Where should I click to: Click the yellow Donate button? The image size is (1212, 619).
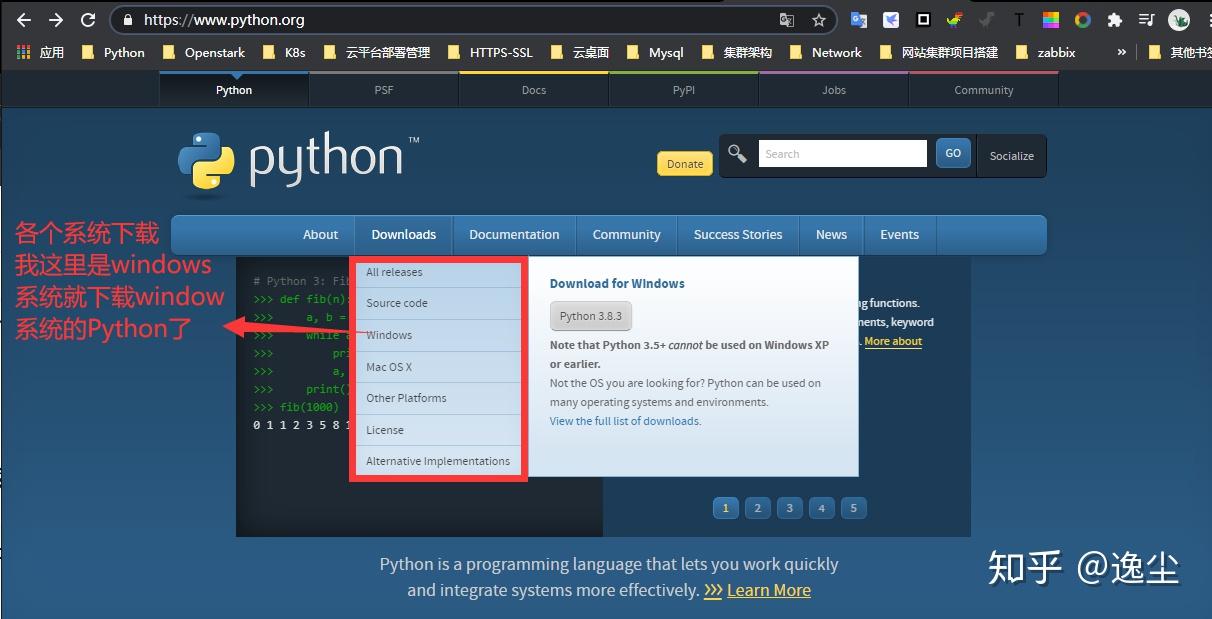(x=685, y=164)
